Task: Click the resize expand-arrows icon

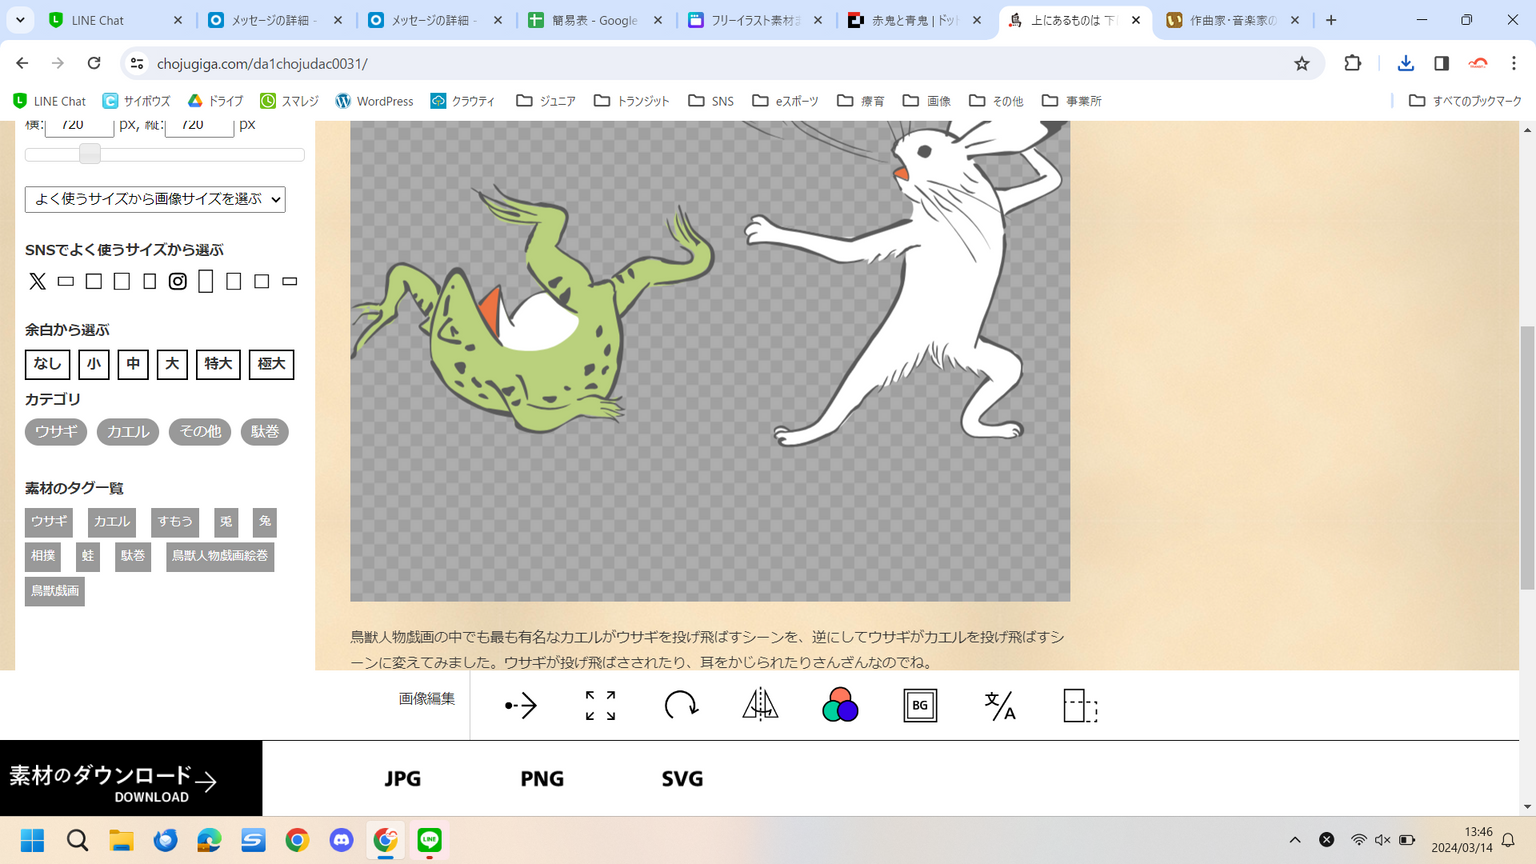Action: (600, 706)
